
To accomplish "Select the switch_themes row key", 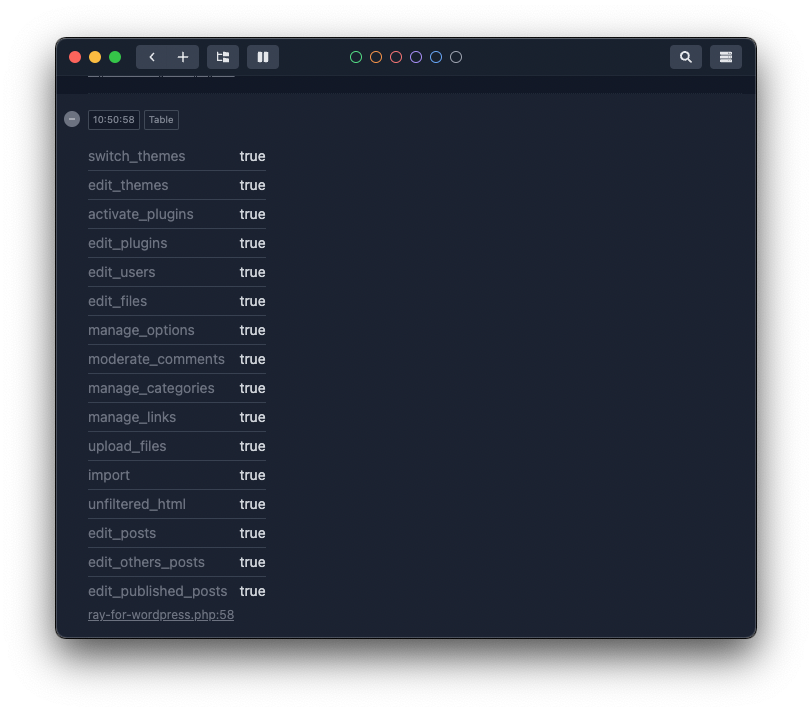I will click(137, 156).
